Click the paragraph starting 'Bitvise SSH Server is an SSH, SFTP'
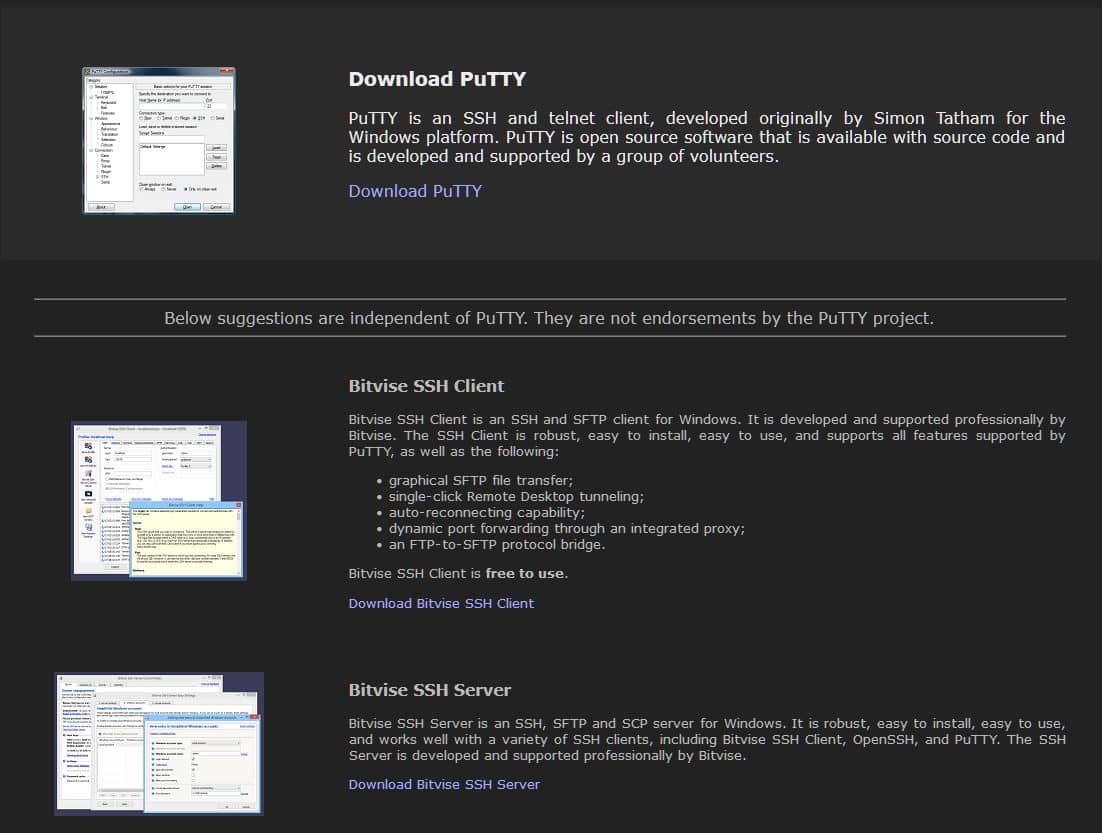This screenshot has width=1102, height=833. pyautogui.click(x=707, y=740)
